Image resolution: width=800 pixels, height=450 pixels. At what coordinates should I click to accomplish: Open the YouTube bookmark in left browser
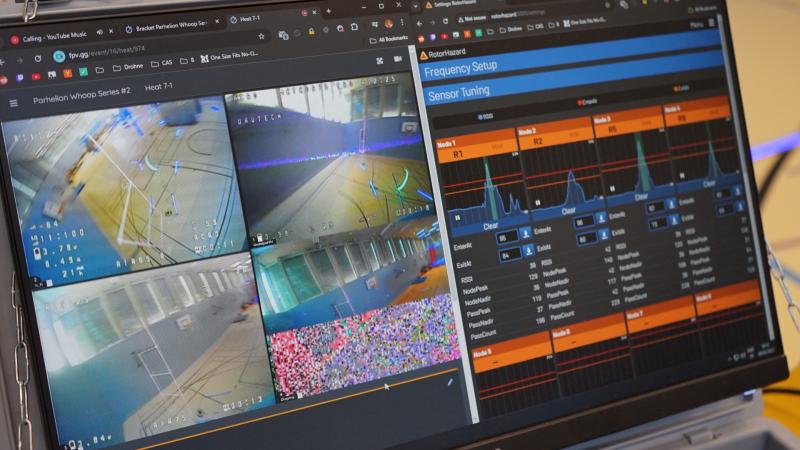(36, 77)
